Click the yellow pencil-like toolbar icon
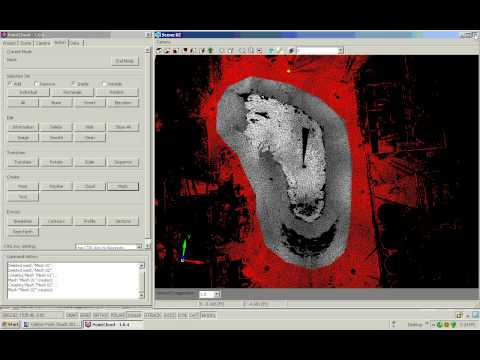The image size is (480, 360). pos(280,51)
